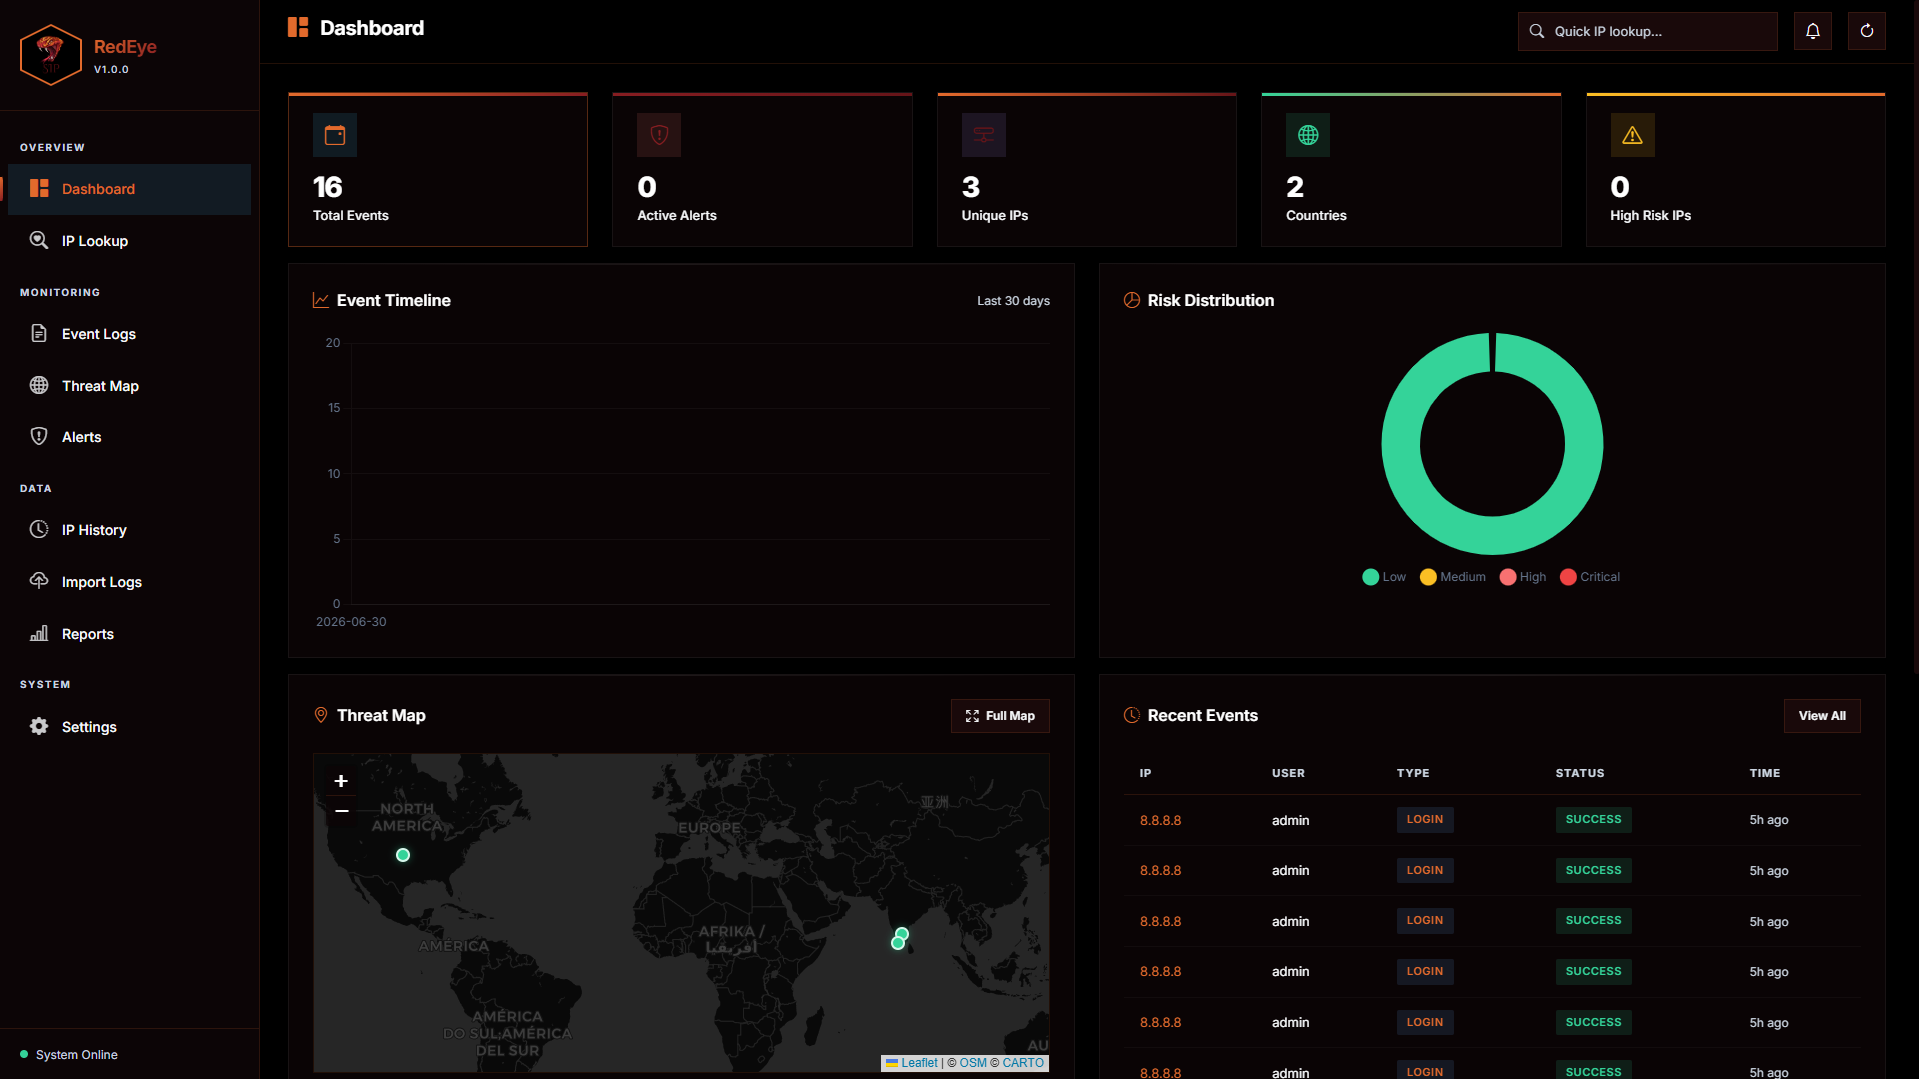Image resolution: width=1919 pixels, height=1079 pixels.
Task: Click the North America map marker
Action: [x=403, y=855]
